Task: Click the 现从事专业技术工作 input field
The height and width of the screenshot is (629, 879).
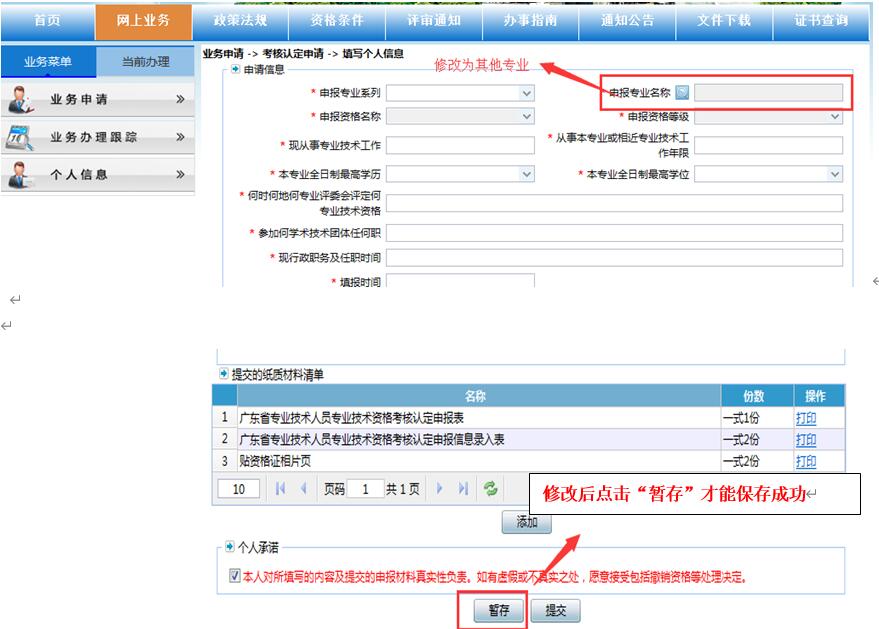Action: tap(460, 146)
